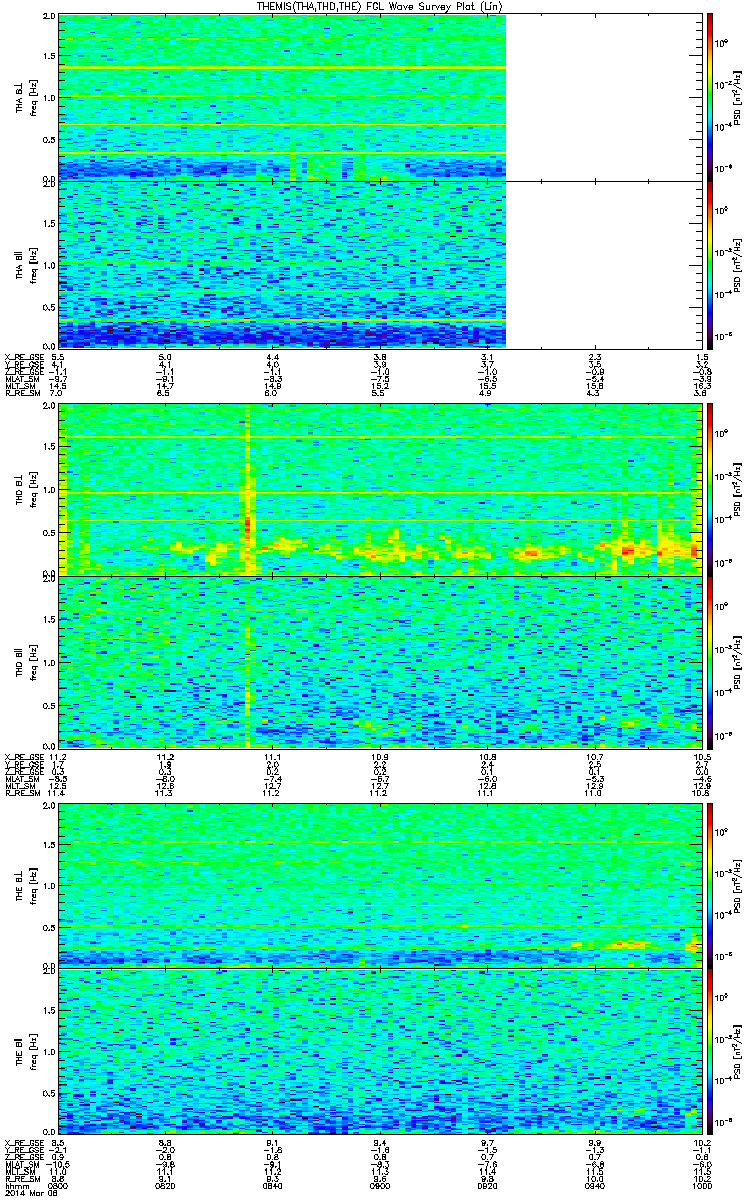Screen dimensions: 750x1200
Task: Click the 0840 time tick label
Action: 272,1186
